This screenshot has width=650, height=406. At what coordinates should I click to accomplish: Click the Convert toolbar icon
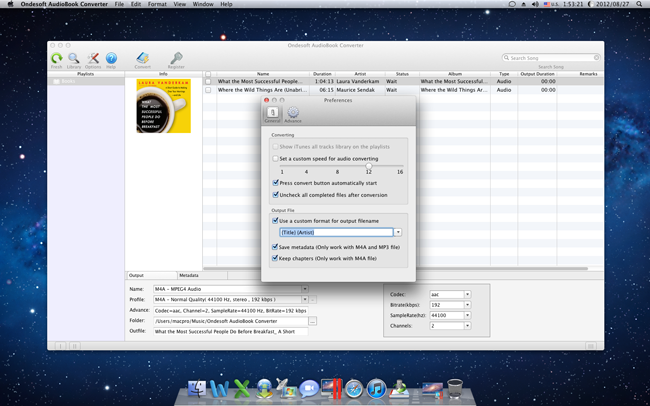click(143, 59)
